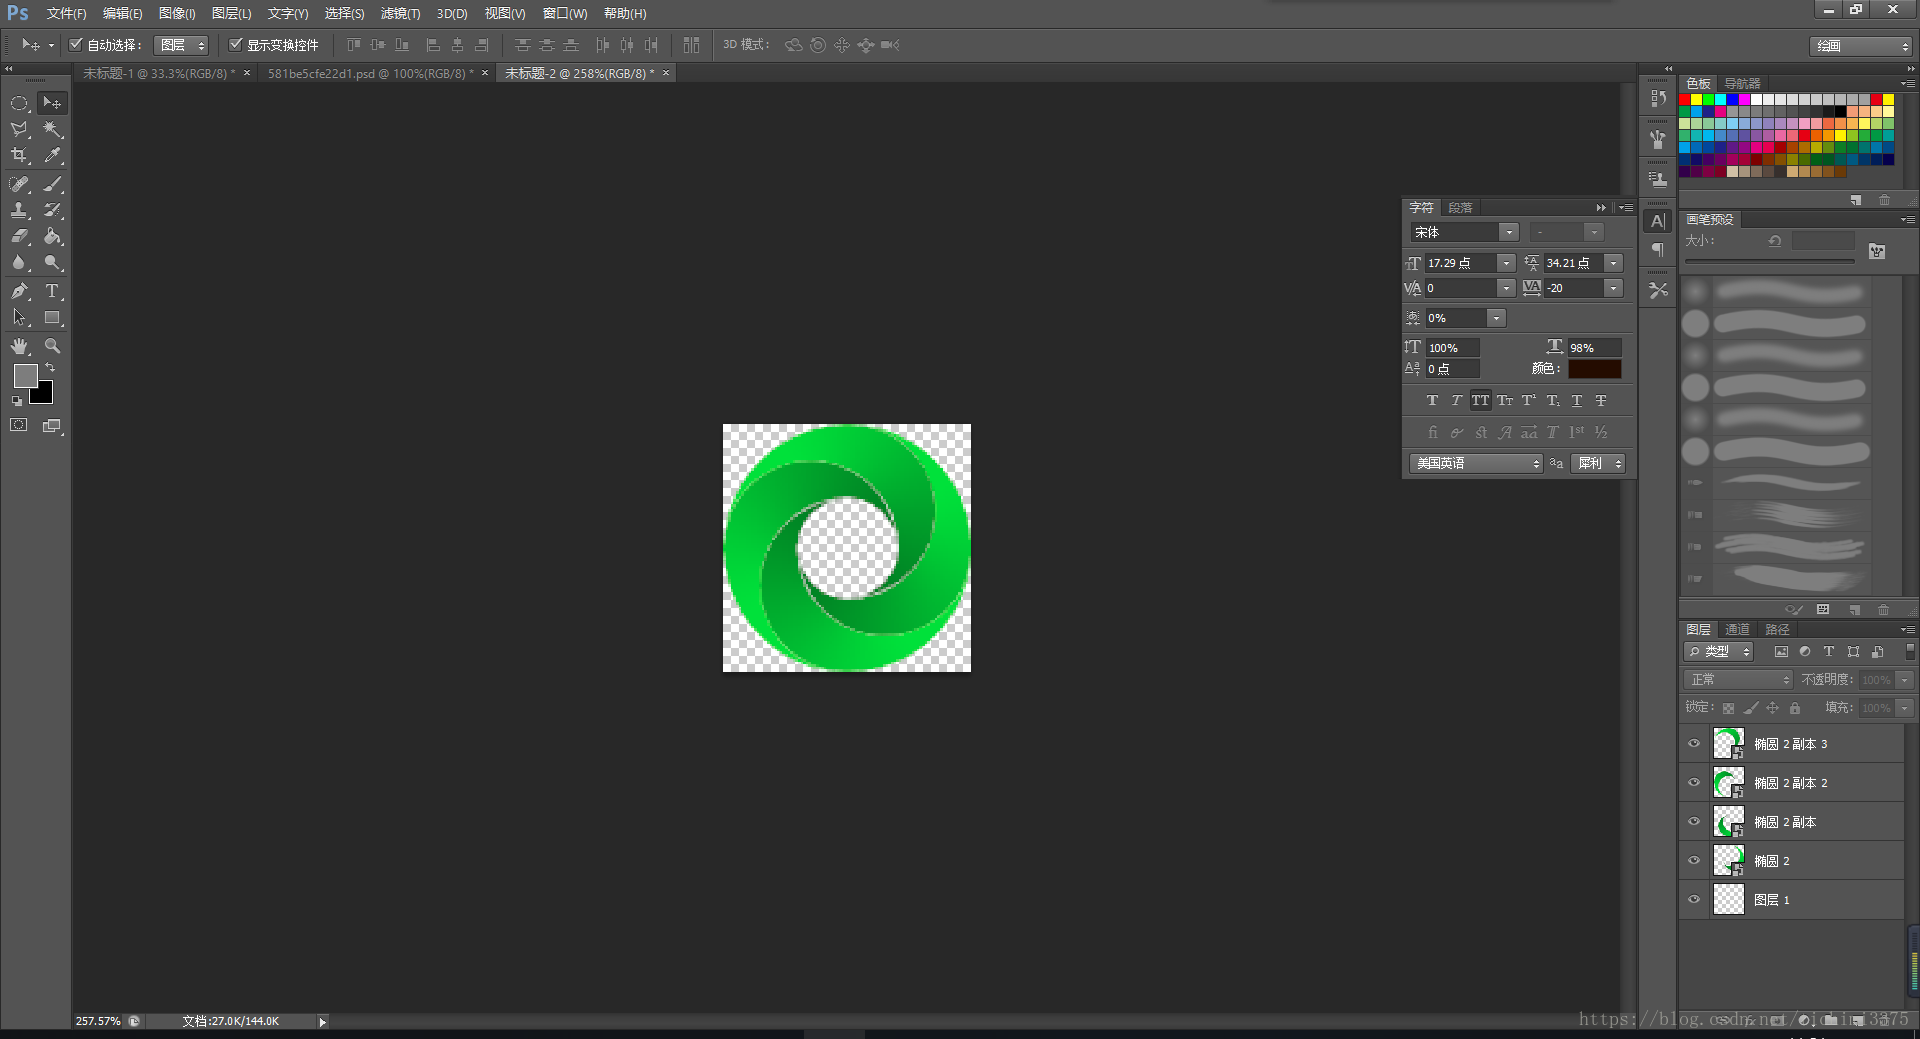The image size is (1920, 1039).
Task: Open the leading dropdown 34.21 点
Action: tap(1613, 263)
